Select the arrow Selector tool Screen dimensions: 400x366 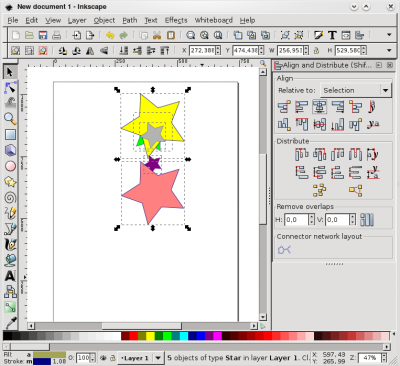(x=10, y=72)
